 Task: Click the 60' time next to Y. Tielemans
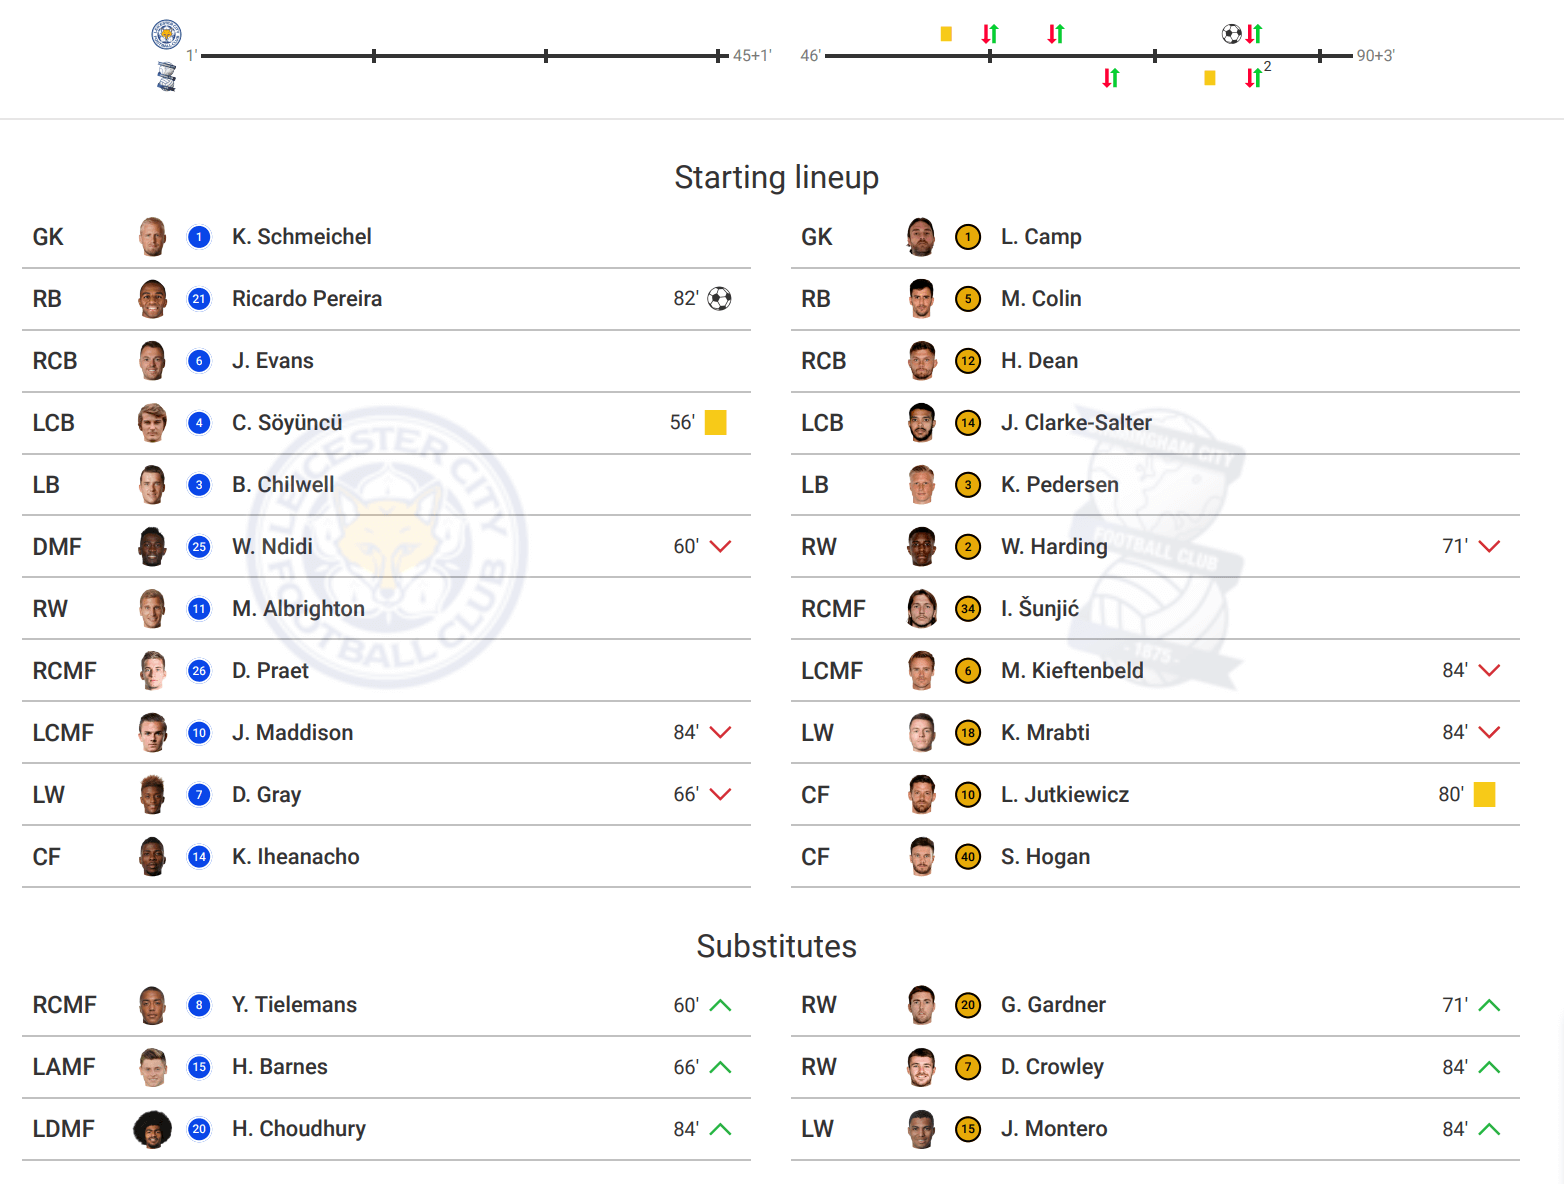tap(686, 1005)
